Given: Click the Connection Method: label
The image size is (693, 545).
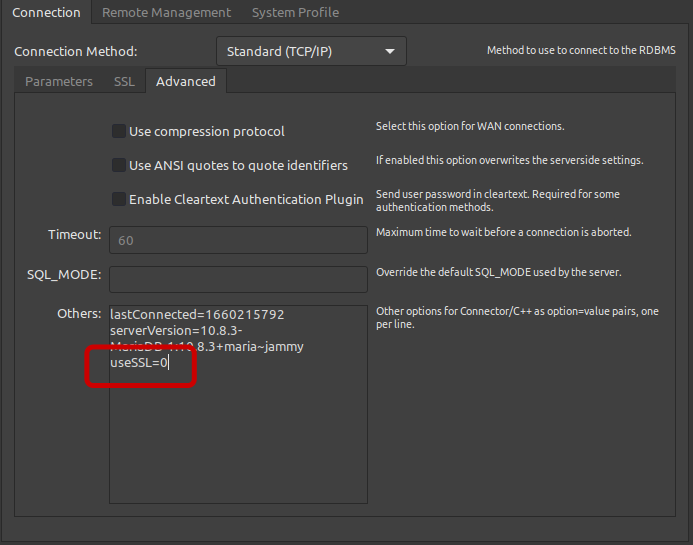Looking at the screenshot, I should 76,51.
